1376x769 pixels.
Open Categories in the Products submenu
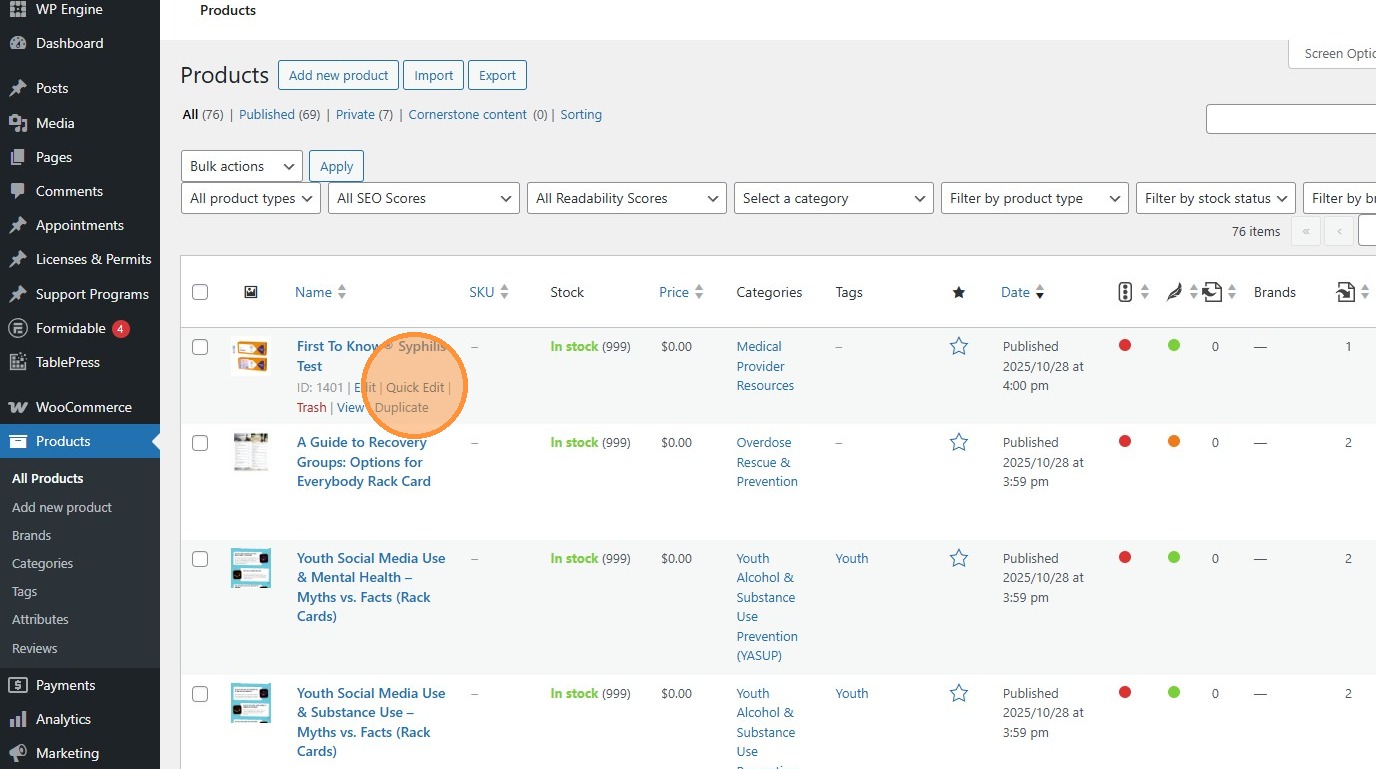click(42, 563)
